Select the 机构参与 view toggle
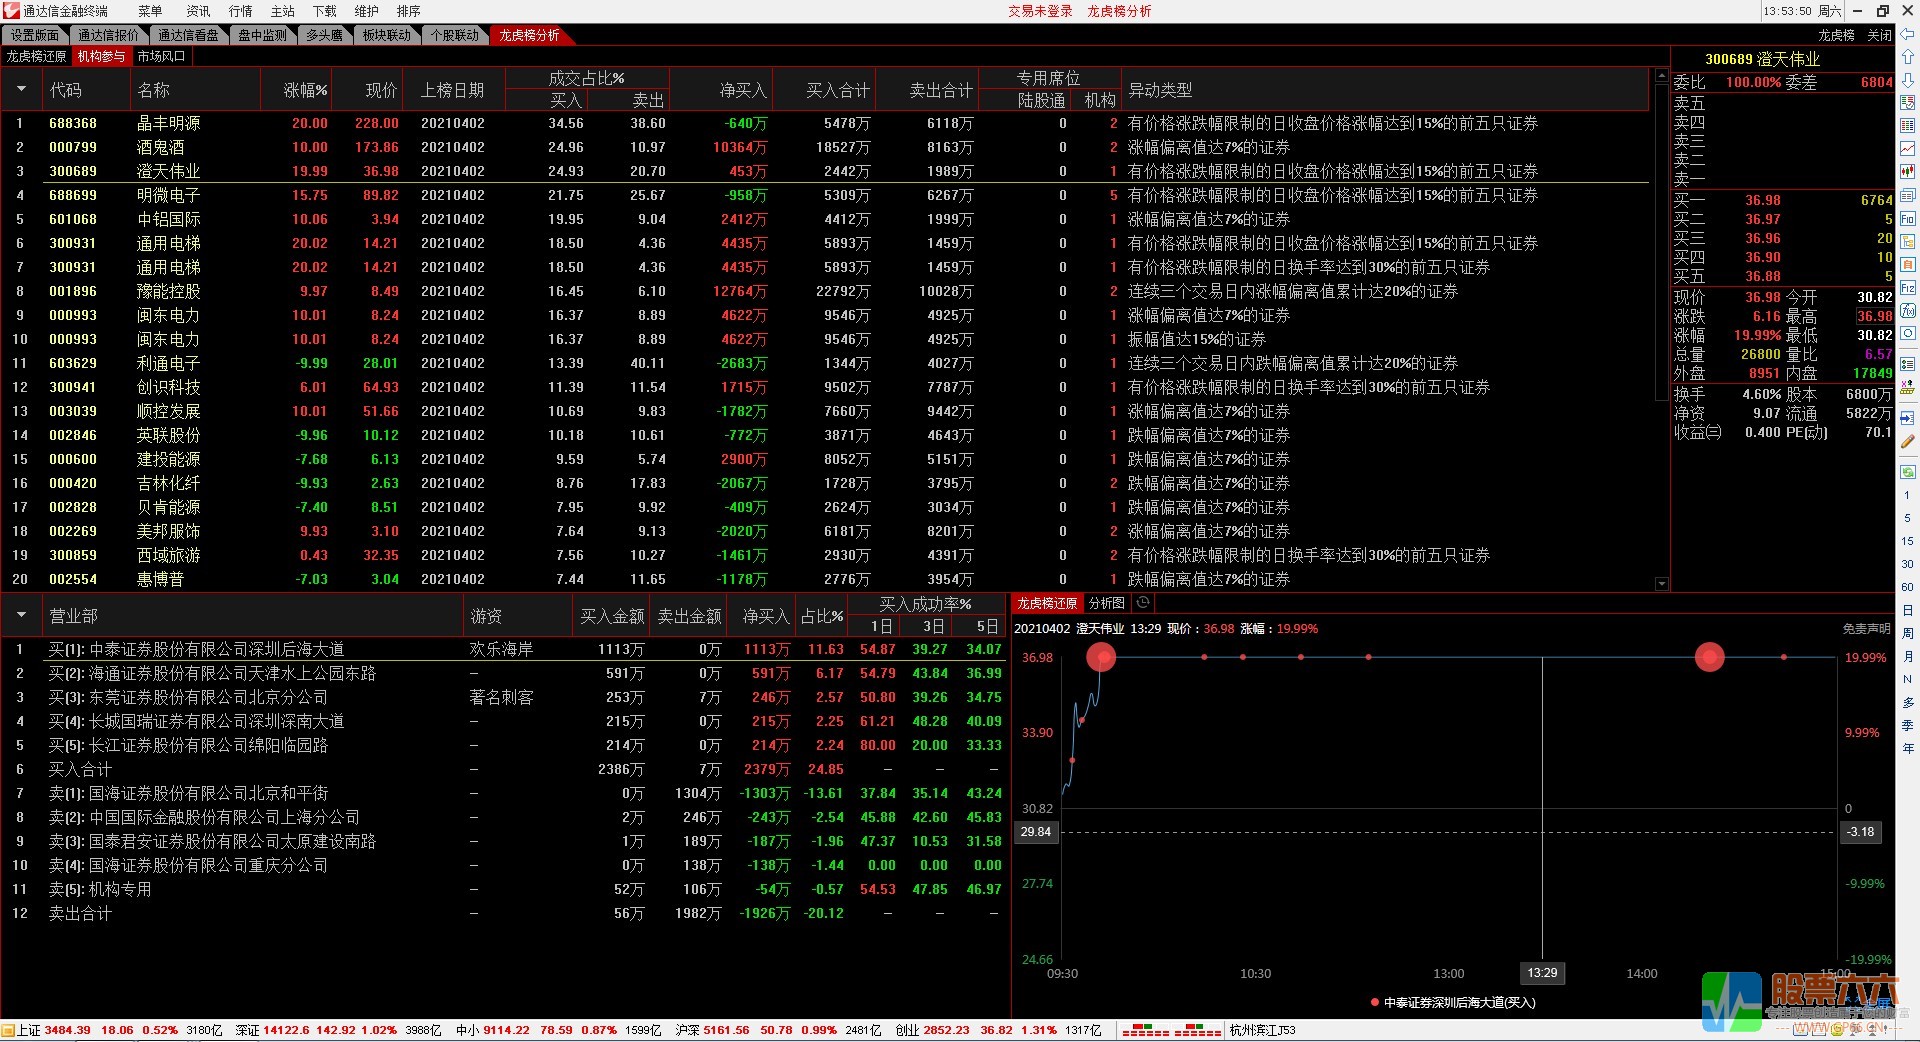Image resolution: width=1920 pixels, height=1042 pixels. [x=101, y=57]
